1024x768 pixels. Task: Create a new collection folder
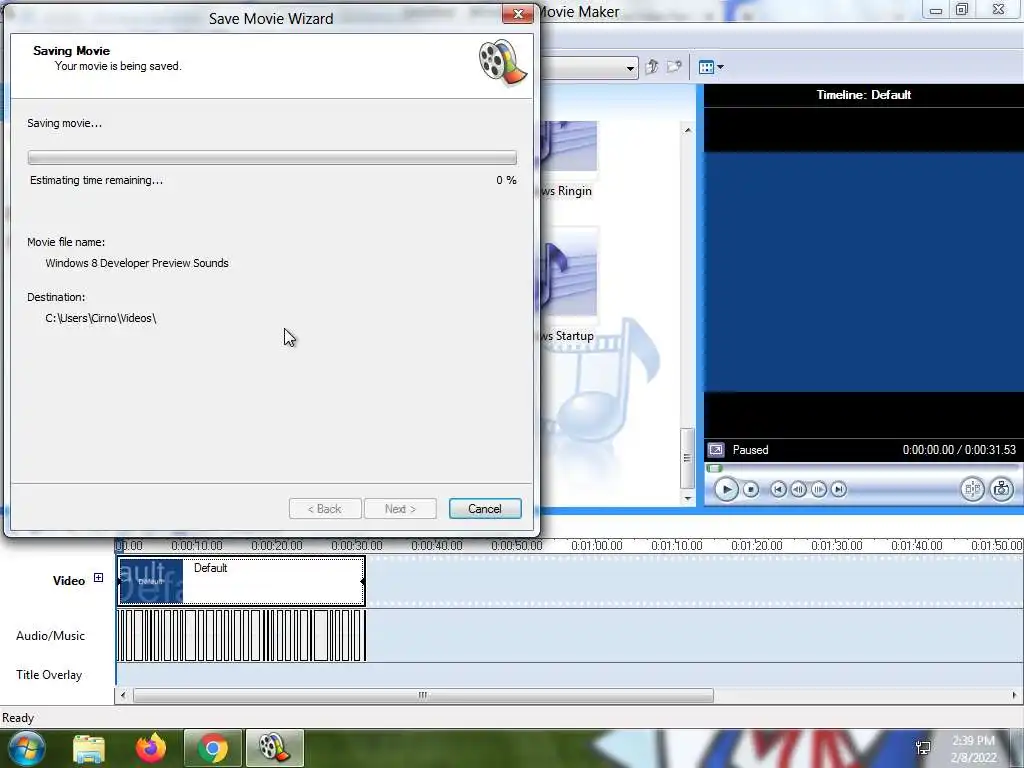click(674, 67)
